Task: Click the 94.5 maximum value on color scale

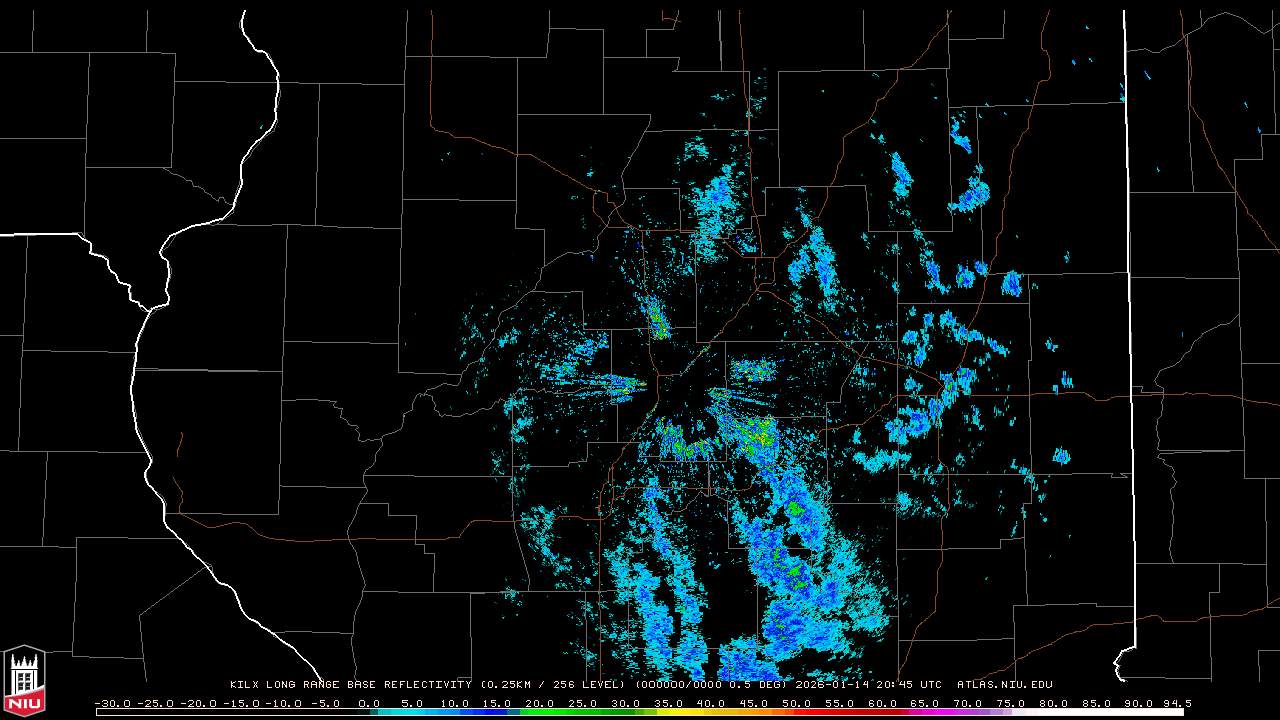Action: 1174,703
